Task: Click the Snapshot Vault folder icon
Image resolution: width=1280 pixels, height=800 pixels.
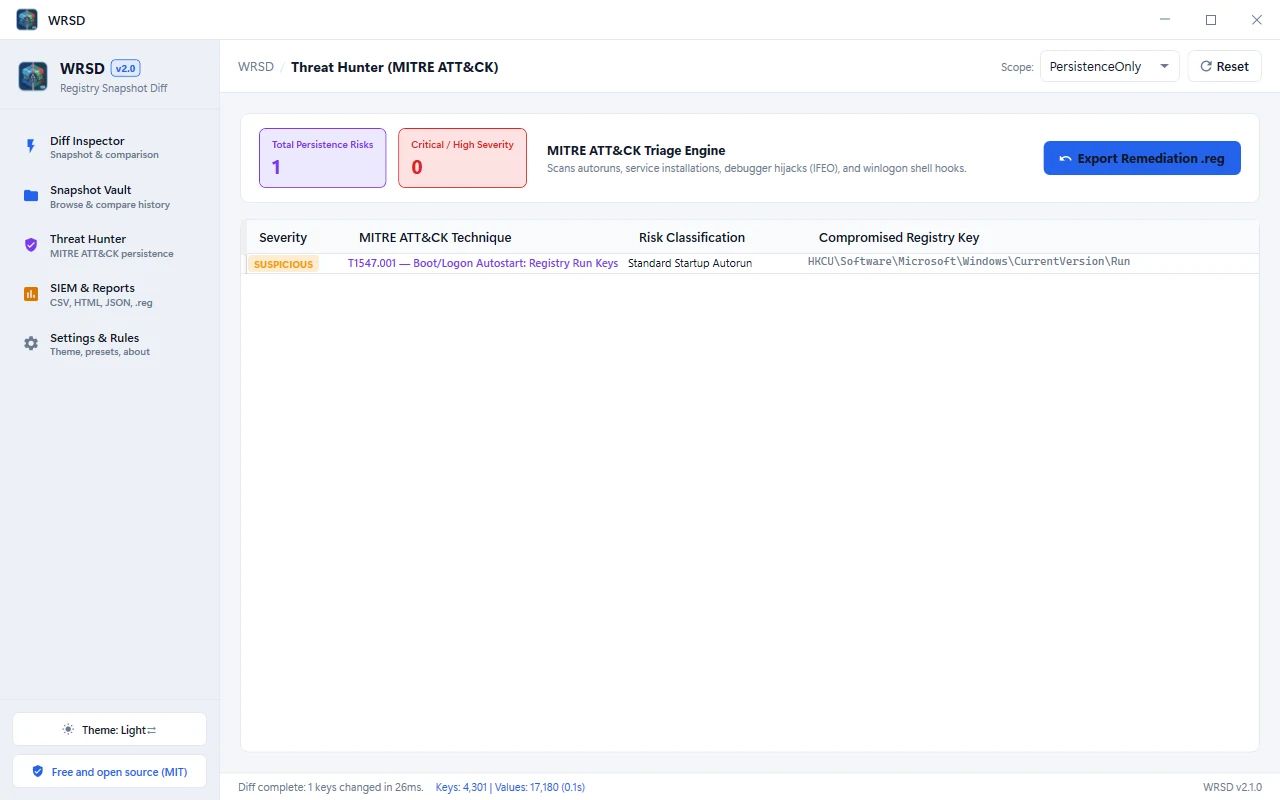Action: [31, 196]
